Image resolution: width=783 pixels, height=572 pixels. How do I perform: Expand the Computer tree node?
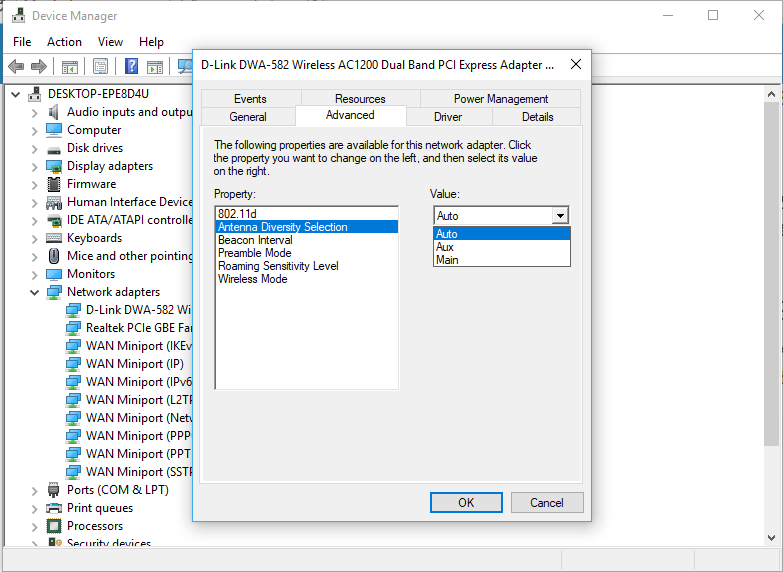34,131
